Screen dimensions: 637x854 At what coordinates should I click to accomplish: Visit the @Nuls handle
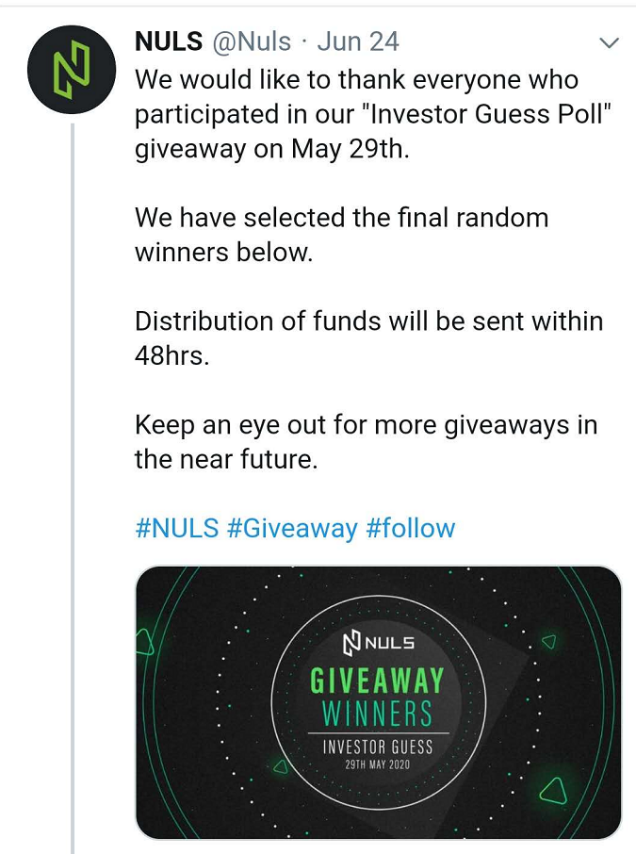[252, 41]
